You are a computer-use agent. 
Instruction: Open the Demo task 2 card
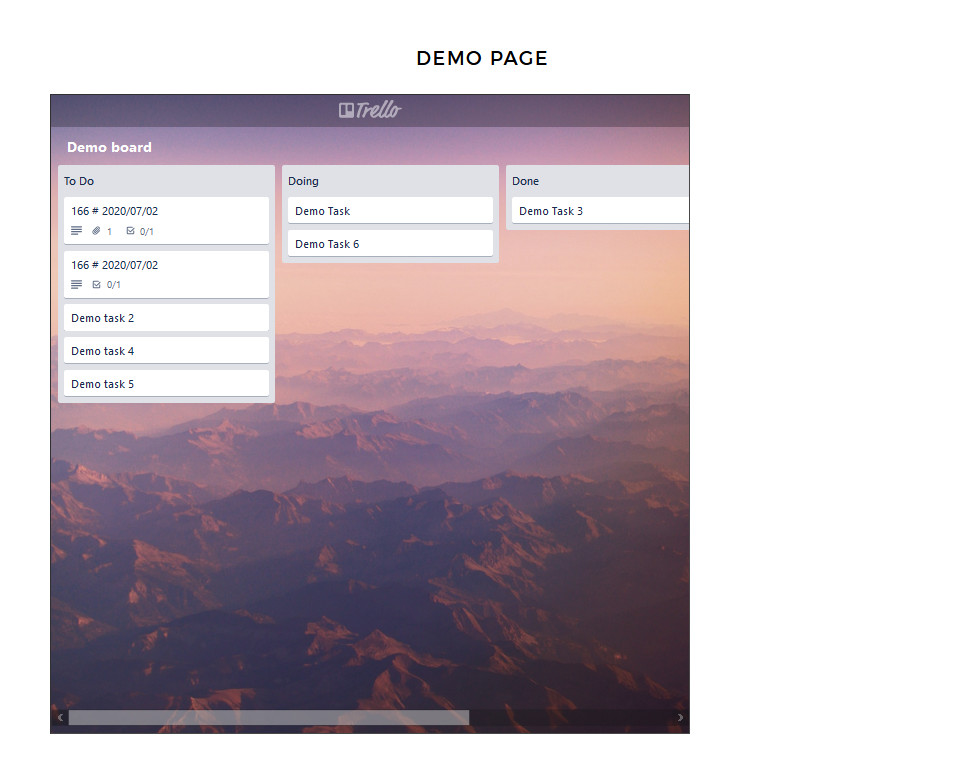(x=166, y=318)
